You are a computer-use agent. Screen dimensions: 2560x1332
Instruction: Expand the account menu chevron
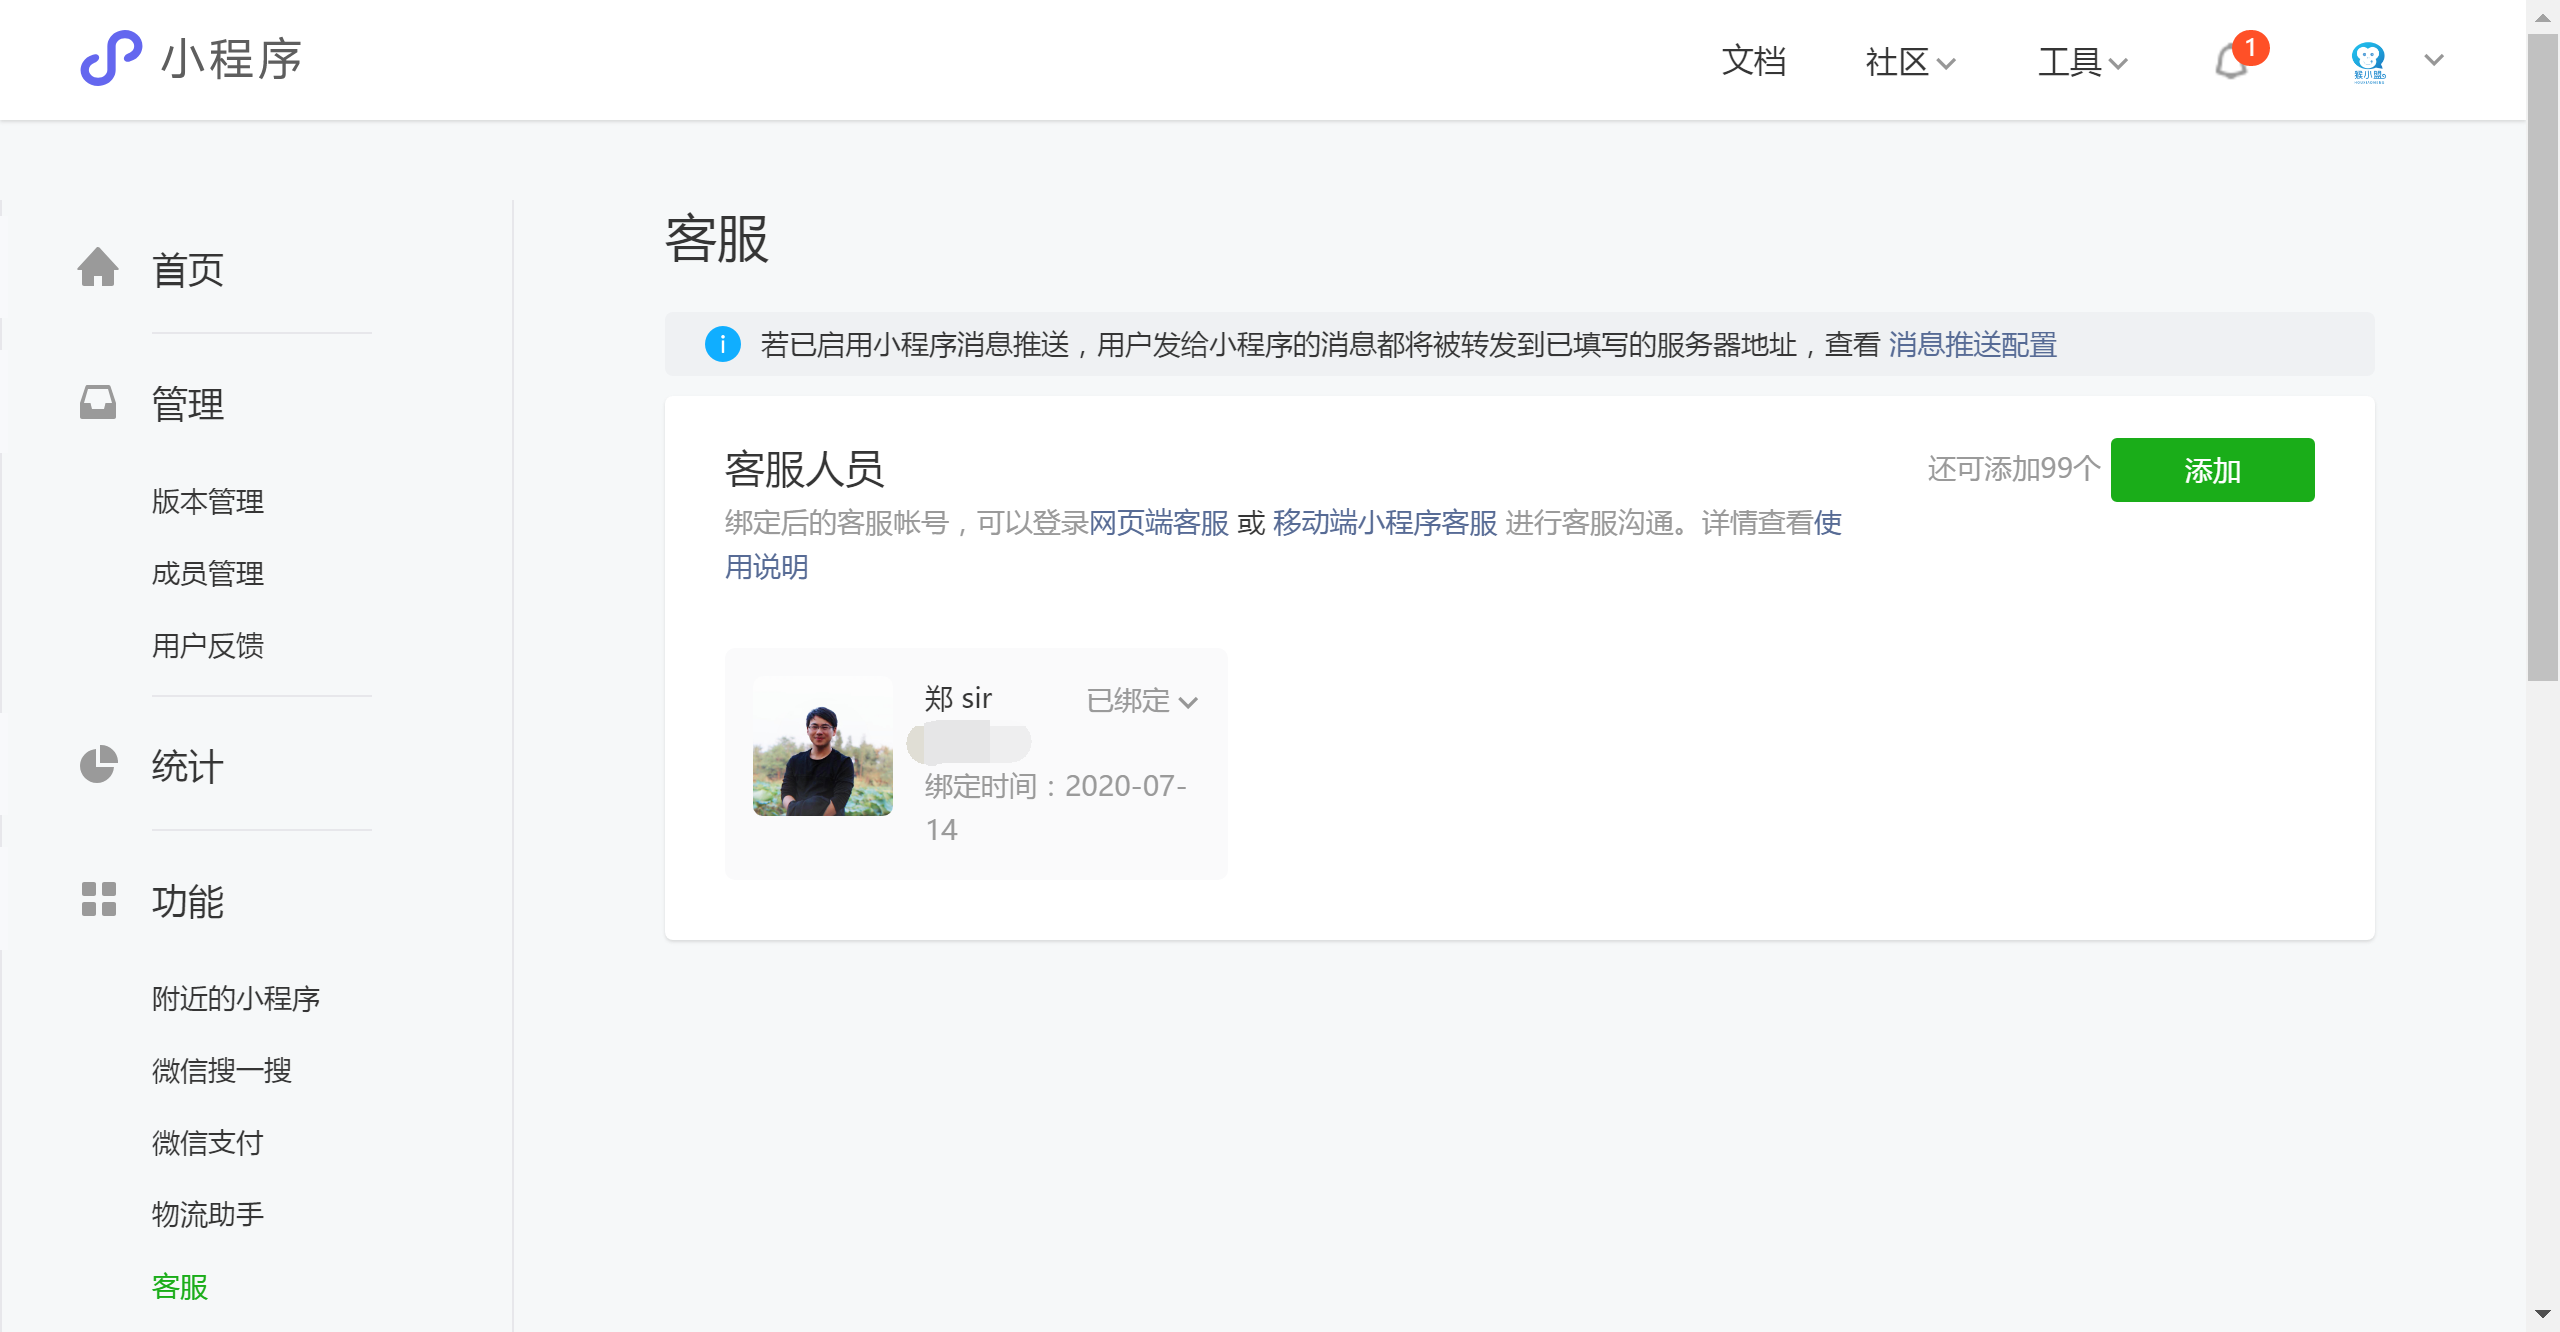2434,60
